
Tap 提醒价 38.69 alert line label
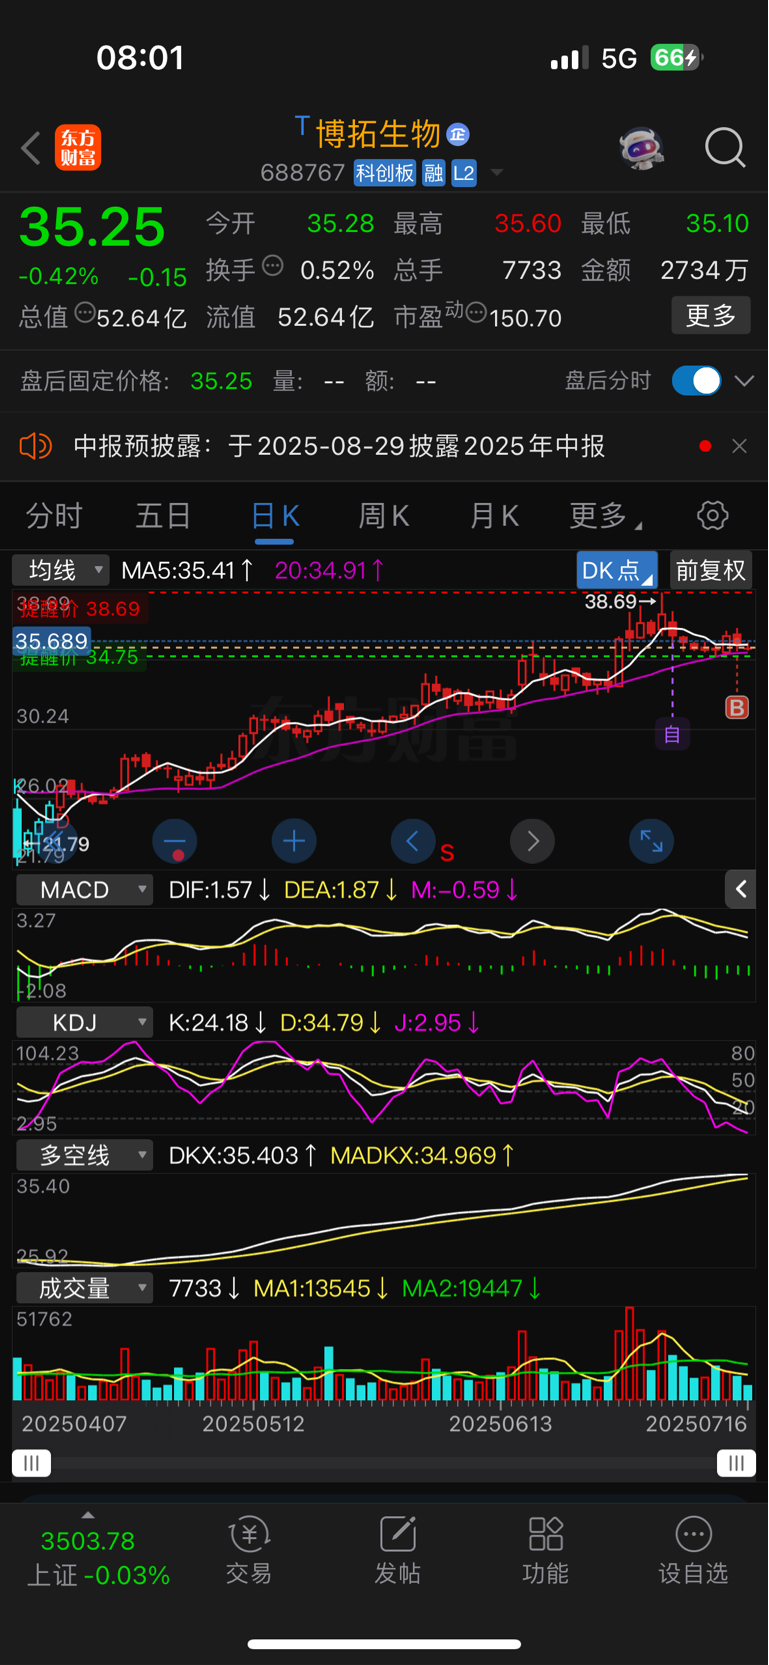click(80, 609)
